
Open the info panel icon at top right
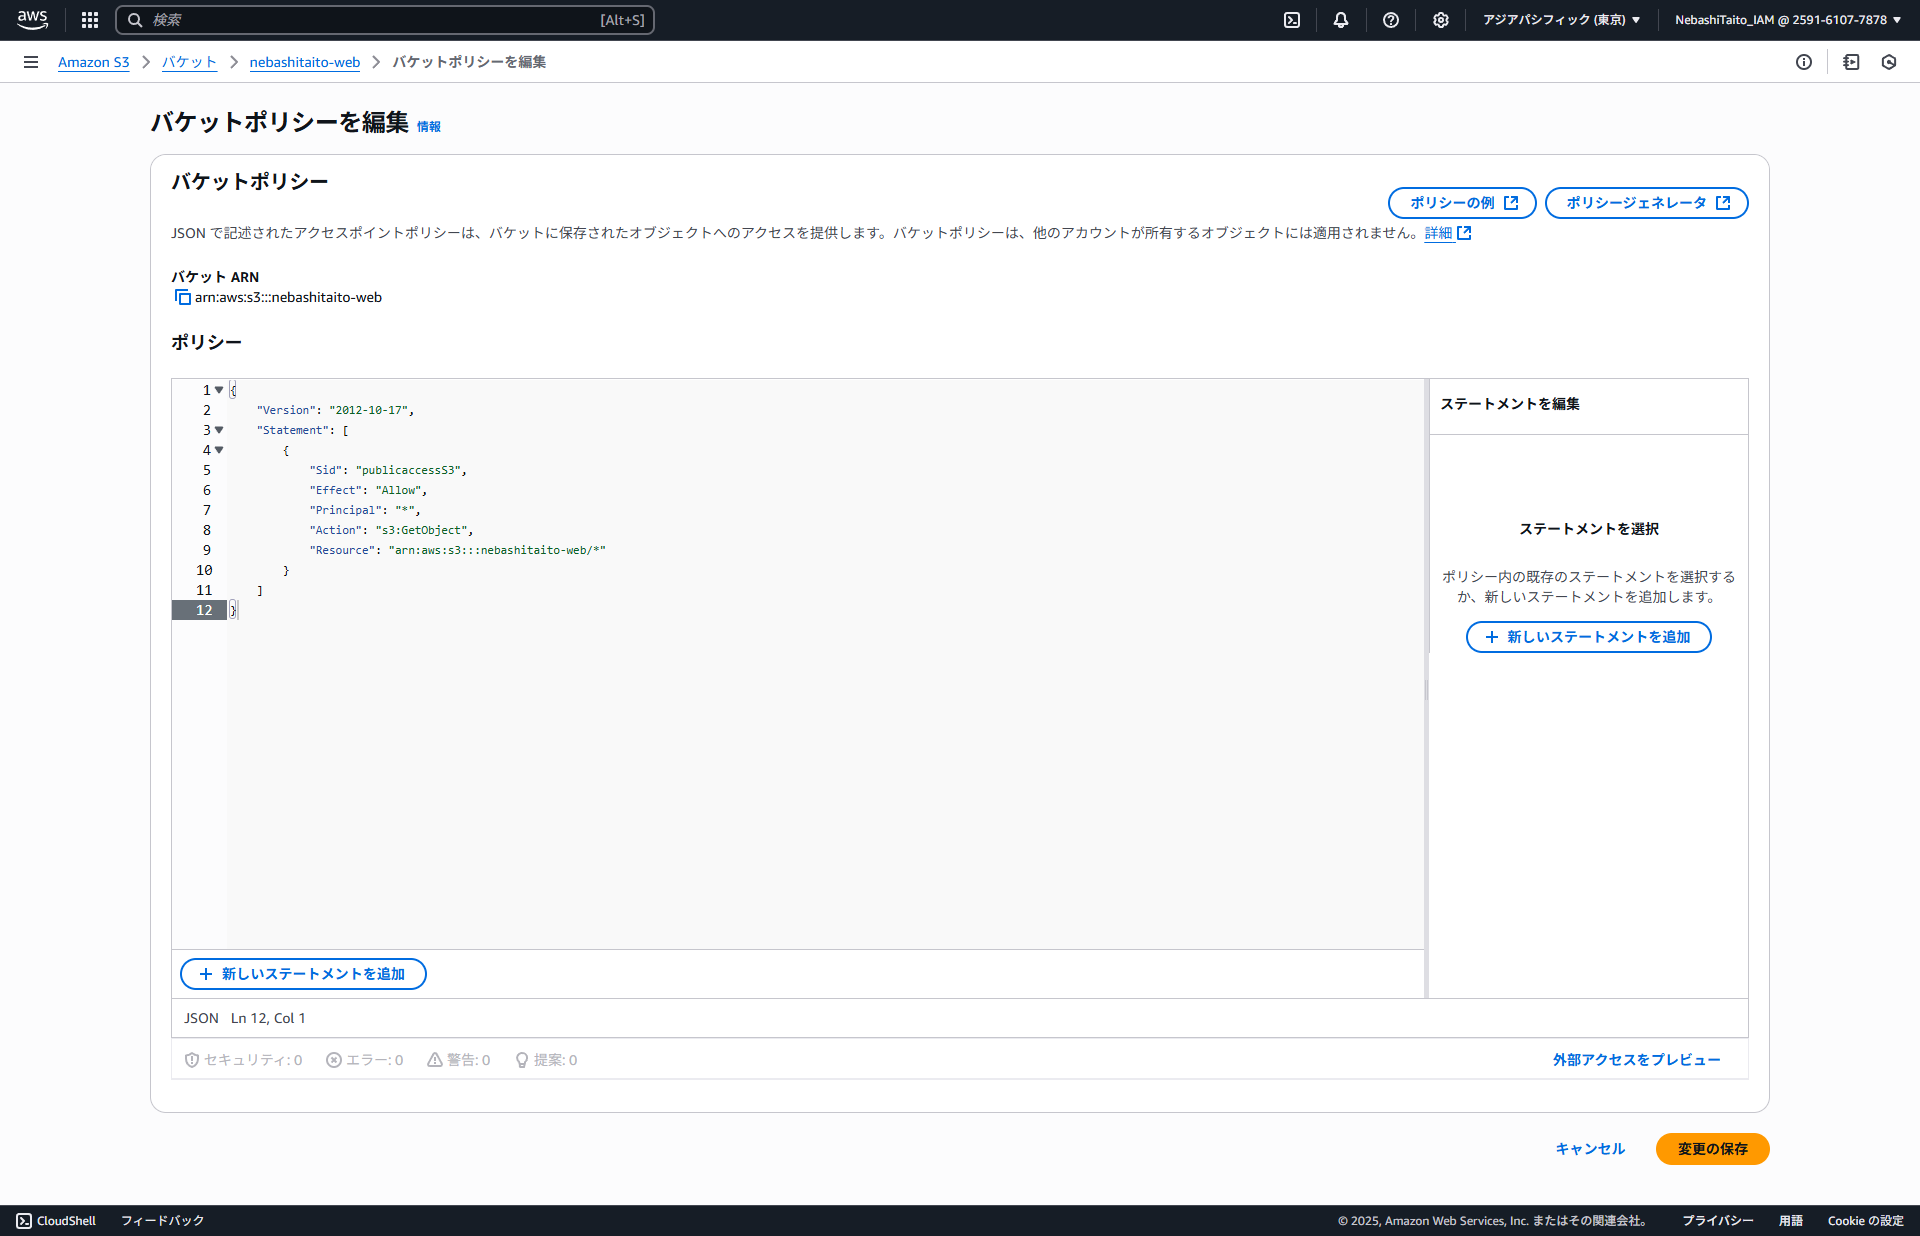[1804, 62]
